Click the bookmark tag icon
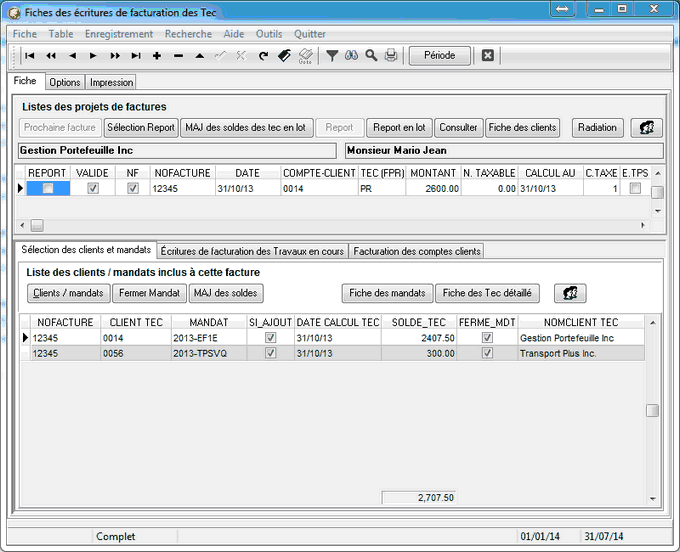Screen dimensions: 680x552 284,56
